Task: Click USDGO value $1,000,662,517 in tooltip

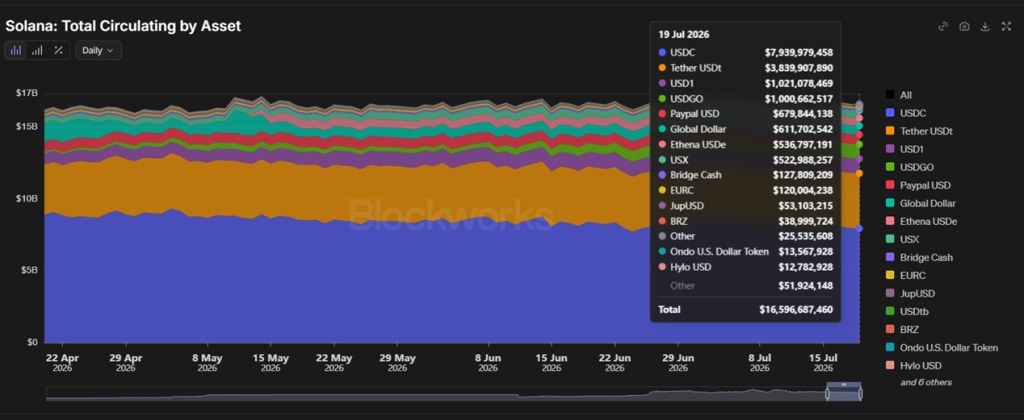Action: tap(799, 98)
